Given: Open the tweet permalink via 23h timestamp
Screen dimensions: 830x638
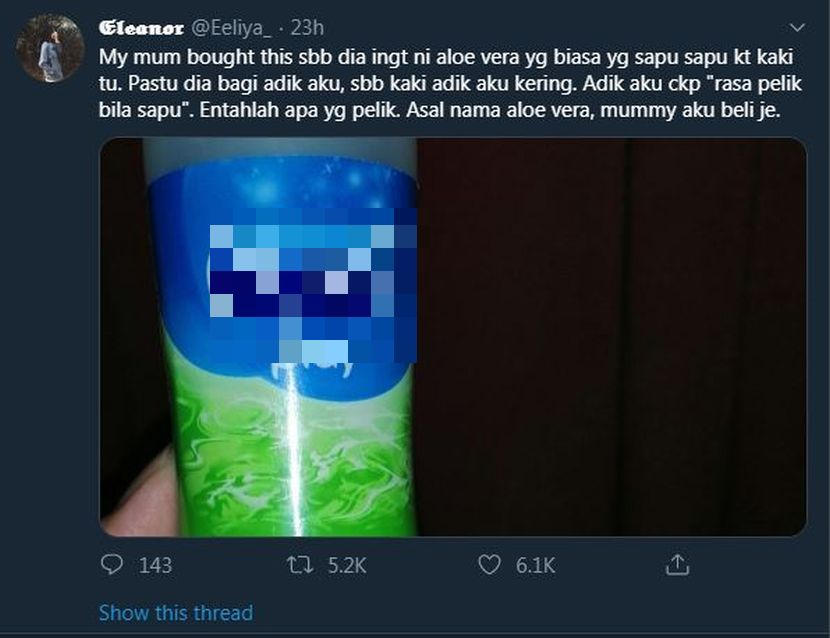Looking at the screenshot, I should (307, 28).
